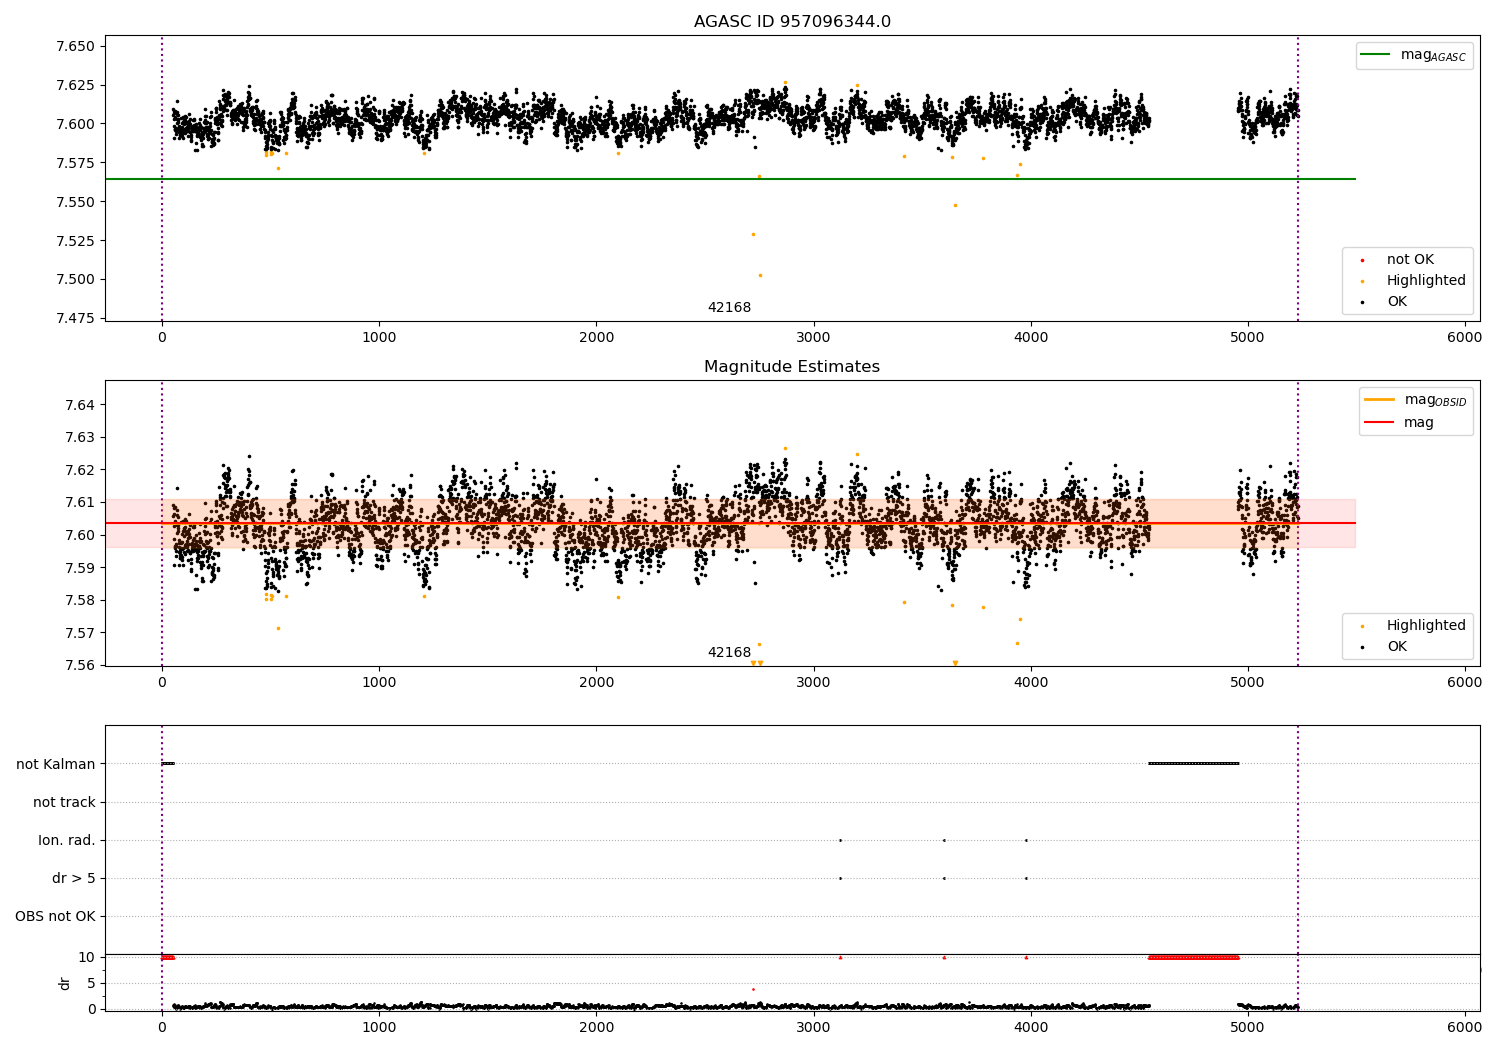This screenshot has width=1500, height=1050.
Task: Click lowest orange outlier point near 7.500
Action: point(760,275)
